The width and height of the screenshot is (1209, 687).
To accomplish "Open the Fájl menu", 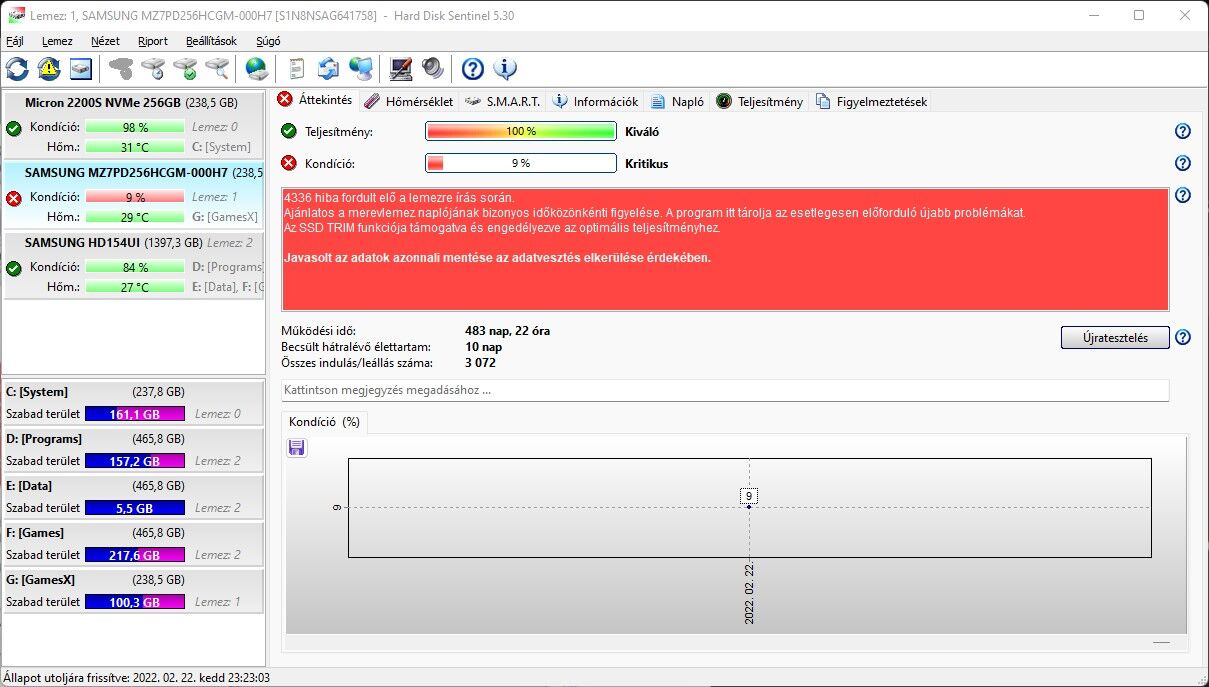I will pos(15,41).
